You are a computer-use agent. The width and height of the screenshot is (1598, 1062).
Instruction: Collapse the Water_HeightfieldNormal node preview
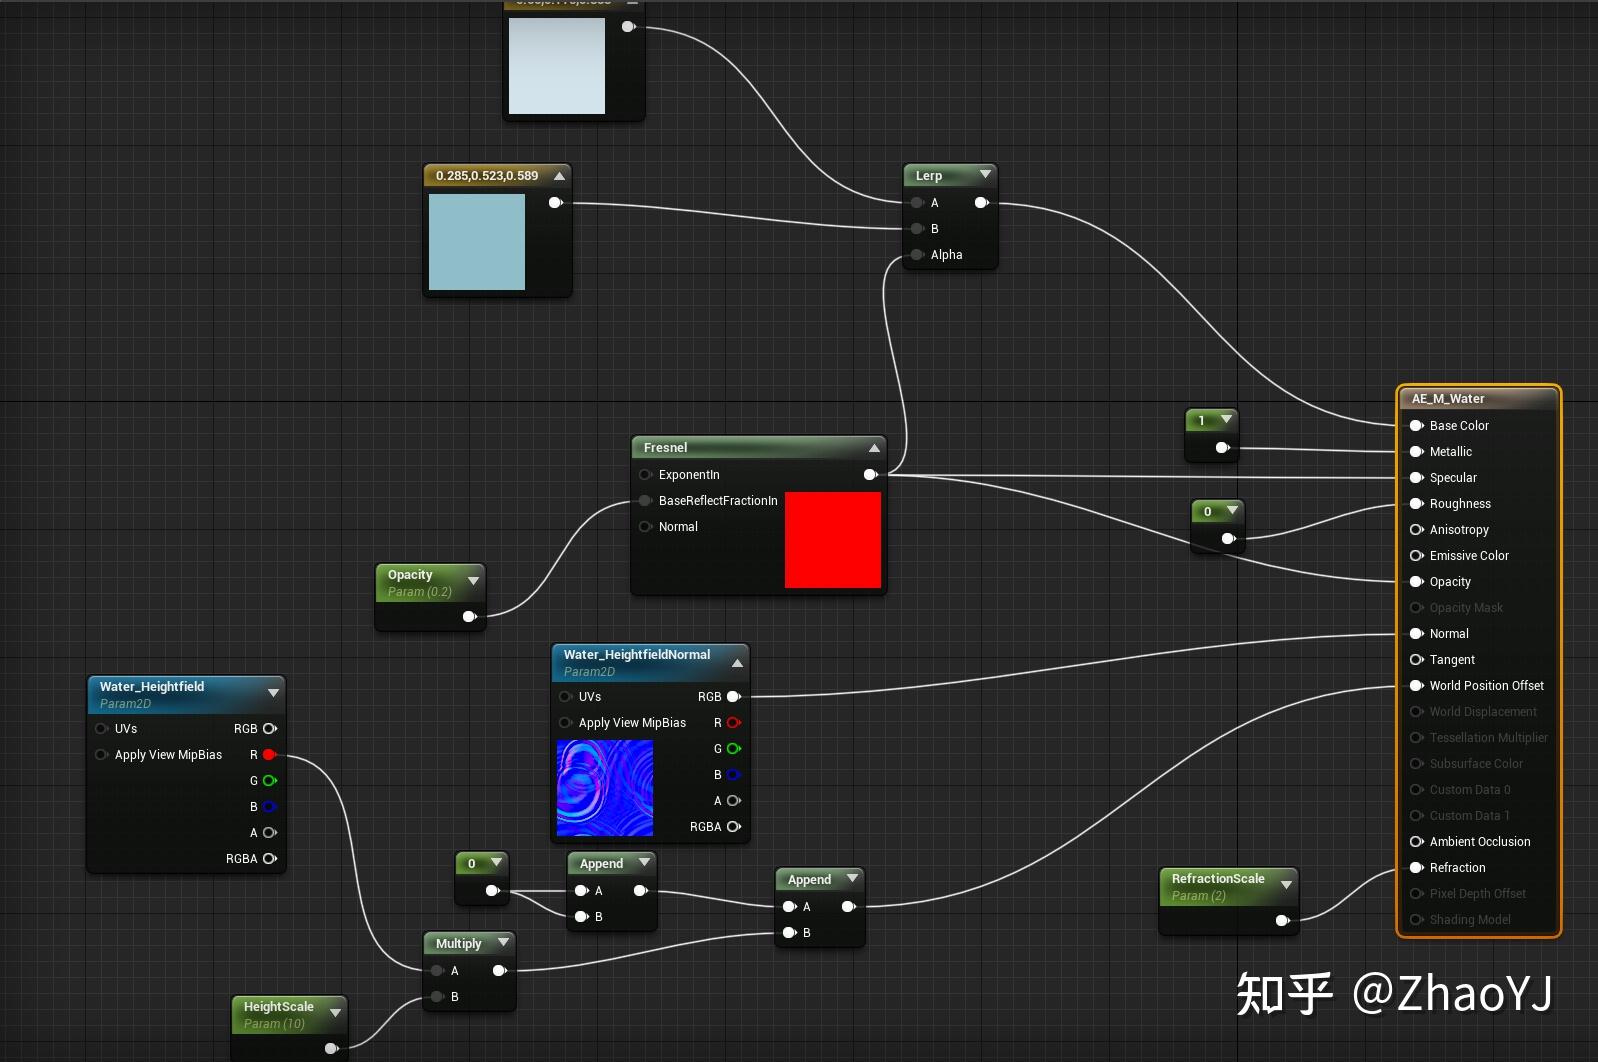737,663
